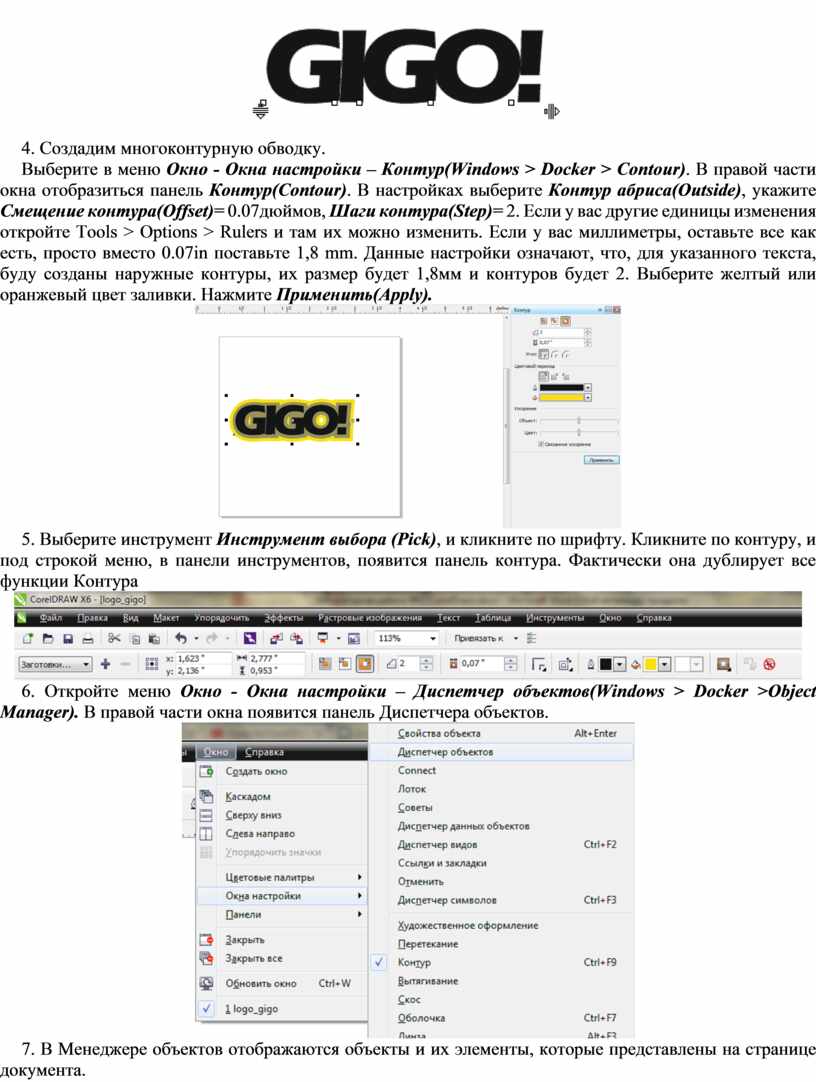The width and height of the screenshot is (816, 1082).
Task: Click the Paste icon in standard toolbar
Action: [x=155, y=638]
